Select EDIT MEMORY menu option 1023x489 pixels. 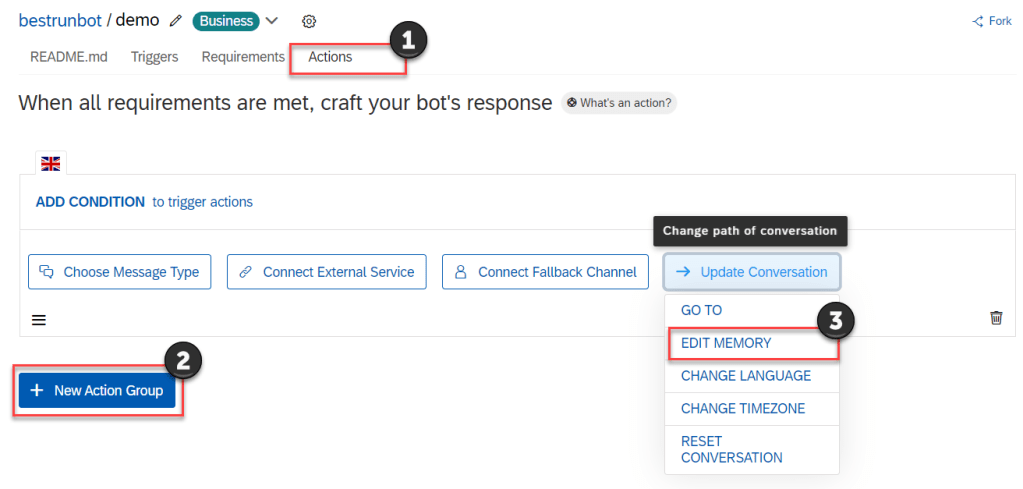[726, 343]
